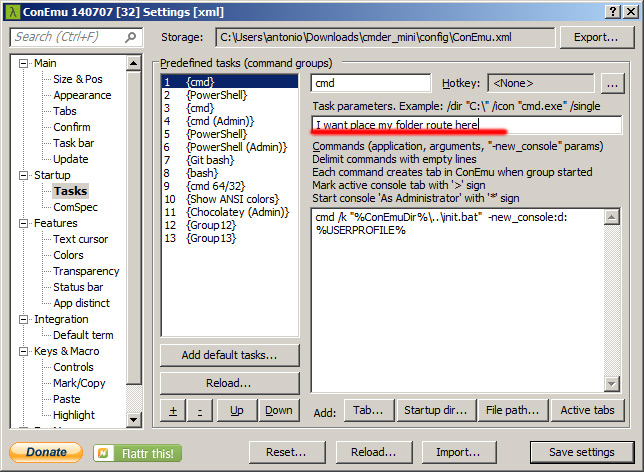Move the task Down

[x=279, y=410]
